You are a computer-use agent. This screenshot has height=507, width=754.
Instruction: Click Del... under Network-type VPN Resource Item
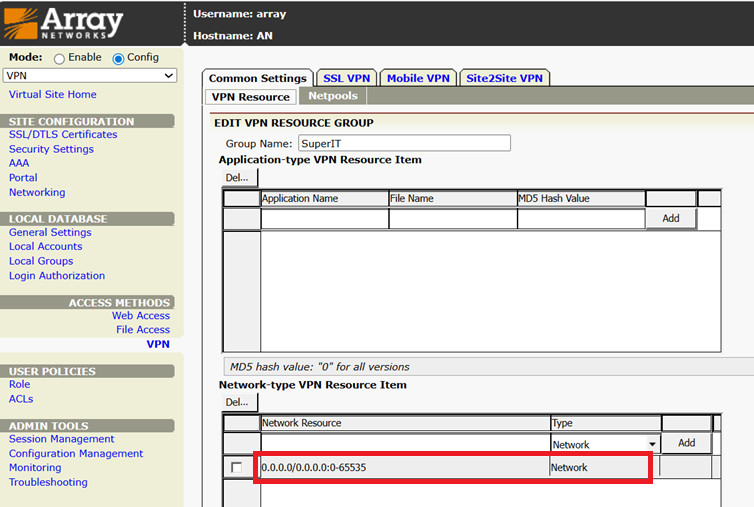(237, 402)
